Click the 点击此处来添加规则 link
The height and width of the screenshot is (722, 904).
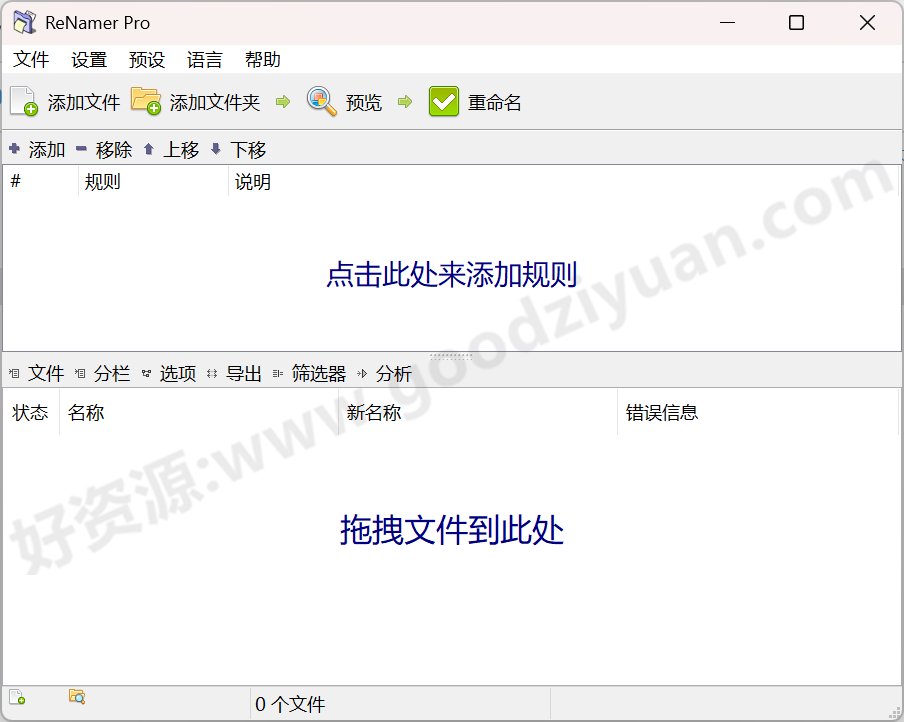pos(451,274)
